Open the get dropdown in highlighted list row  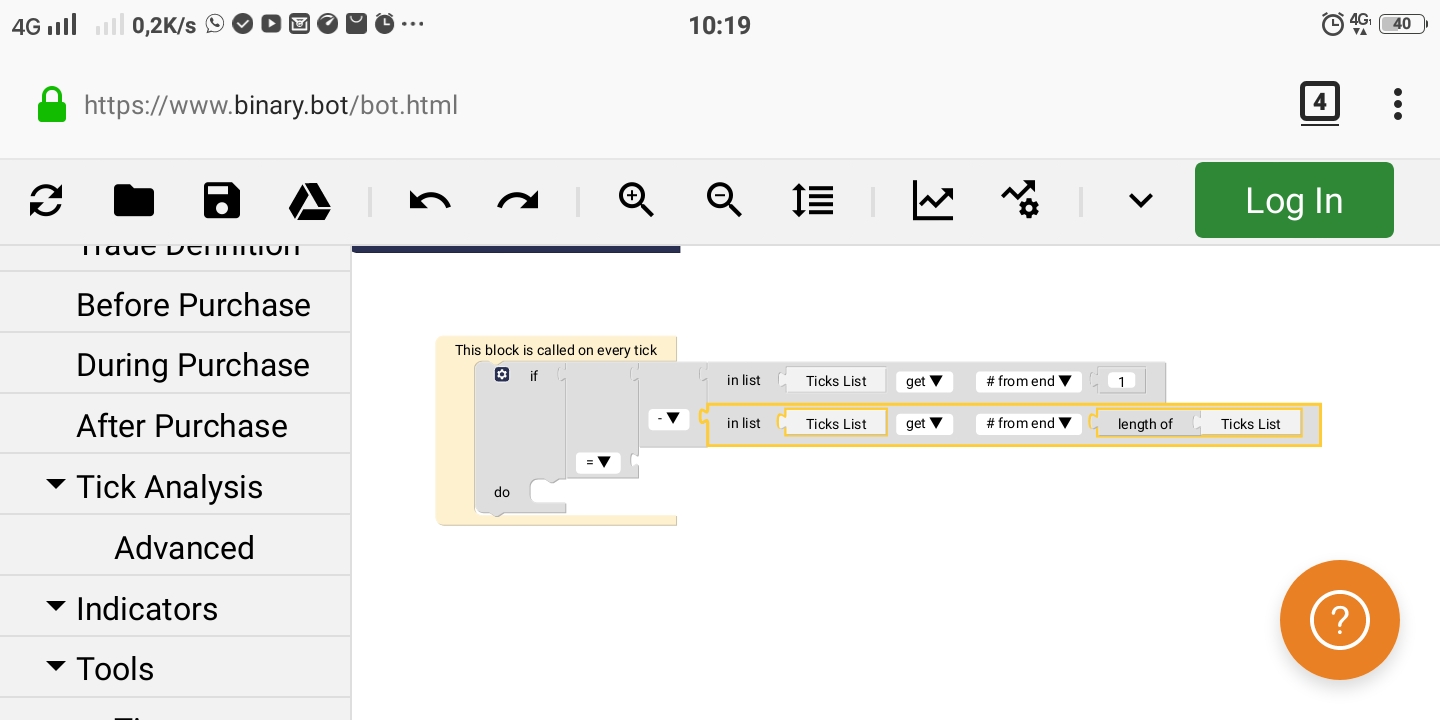pyautogui.click(x=924, y=424)
